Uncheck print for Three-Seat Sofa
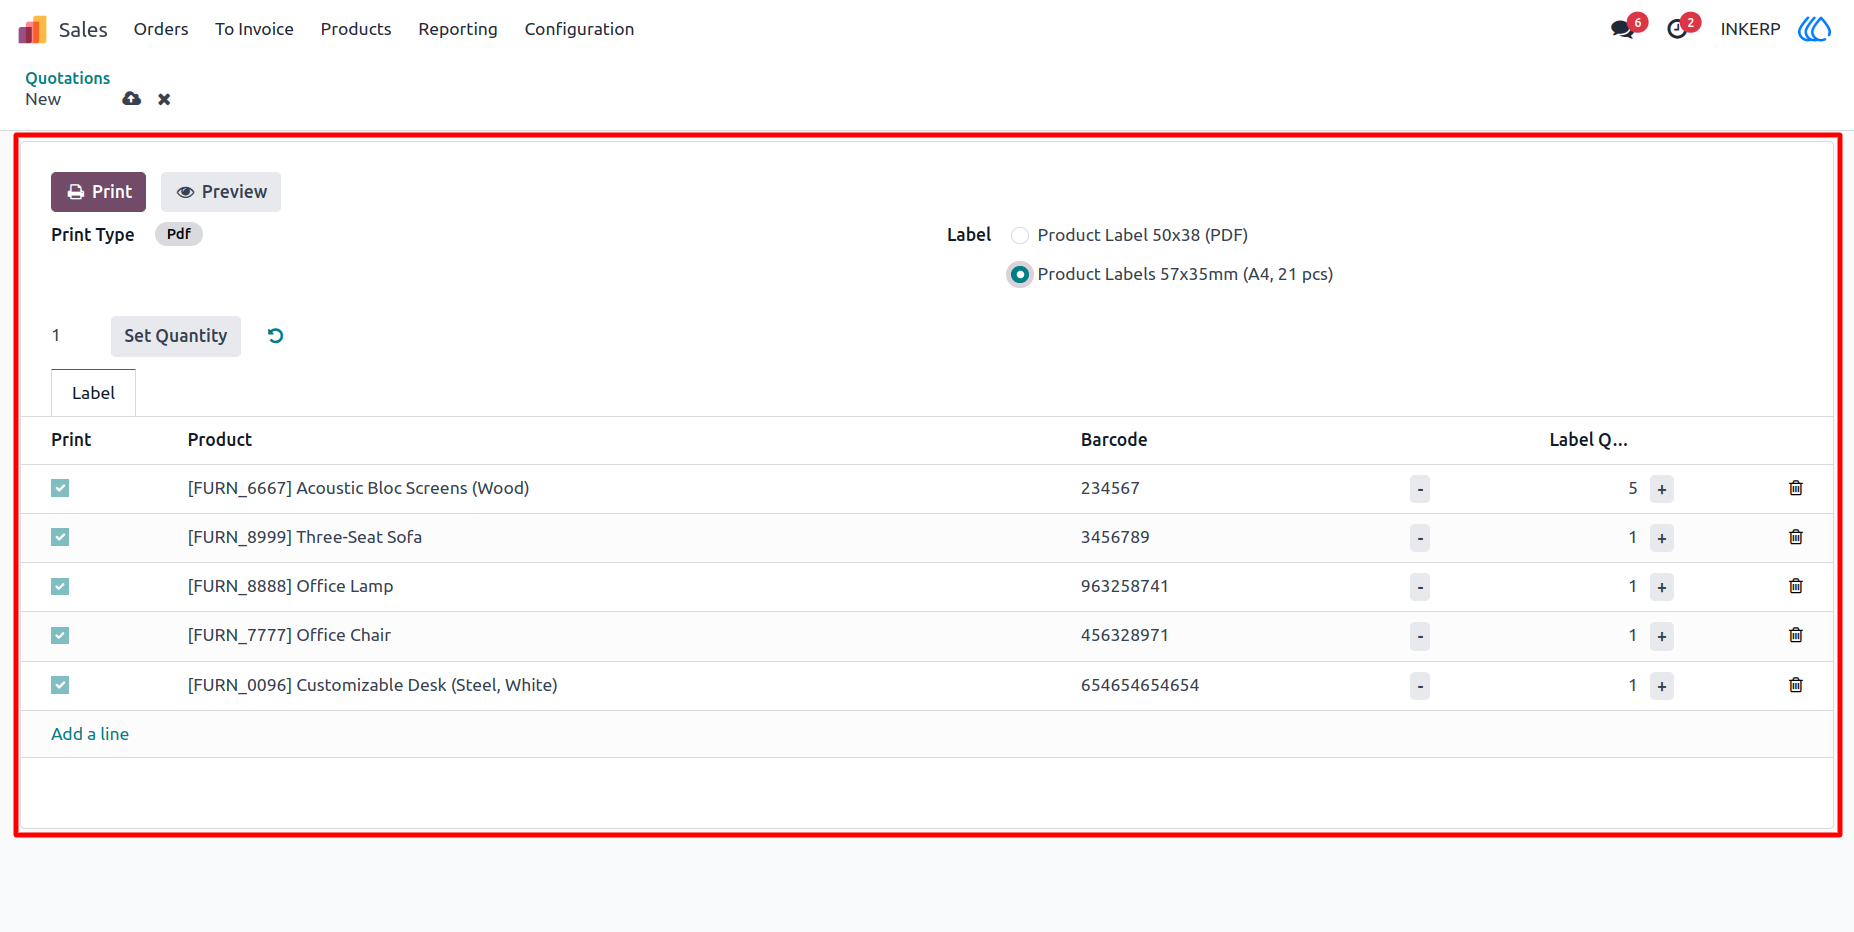1854x932 pixels. 60,537
